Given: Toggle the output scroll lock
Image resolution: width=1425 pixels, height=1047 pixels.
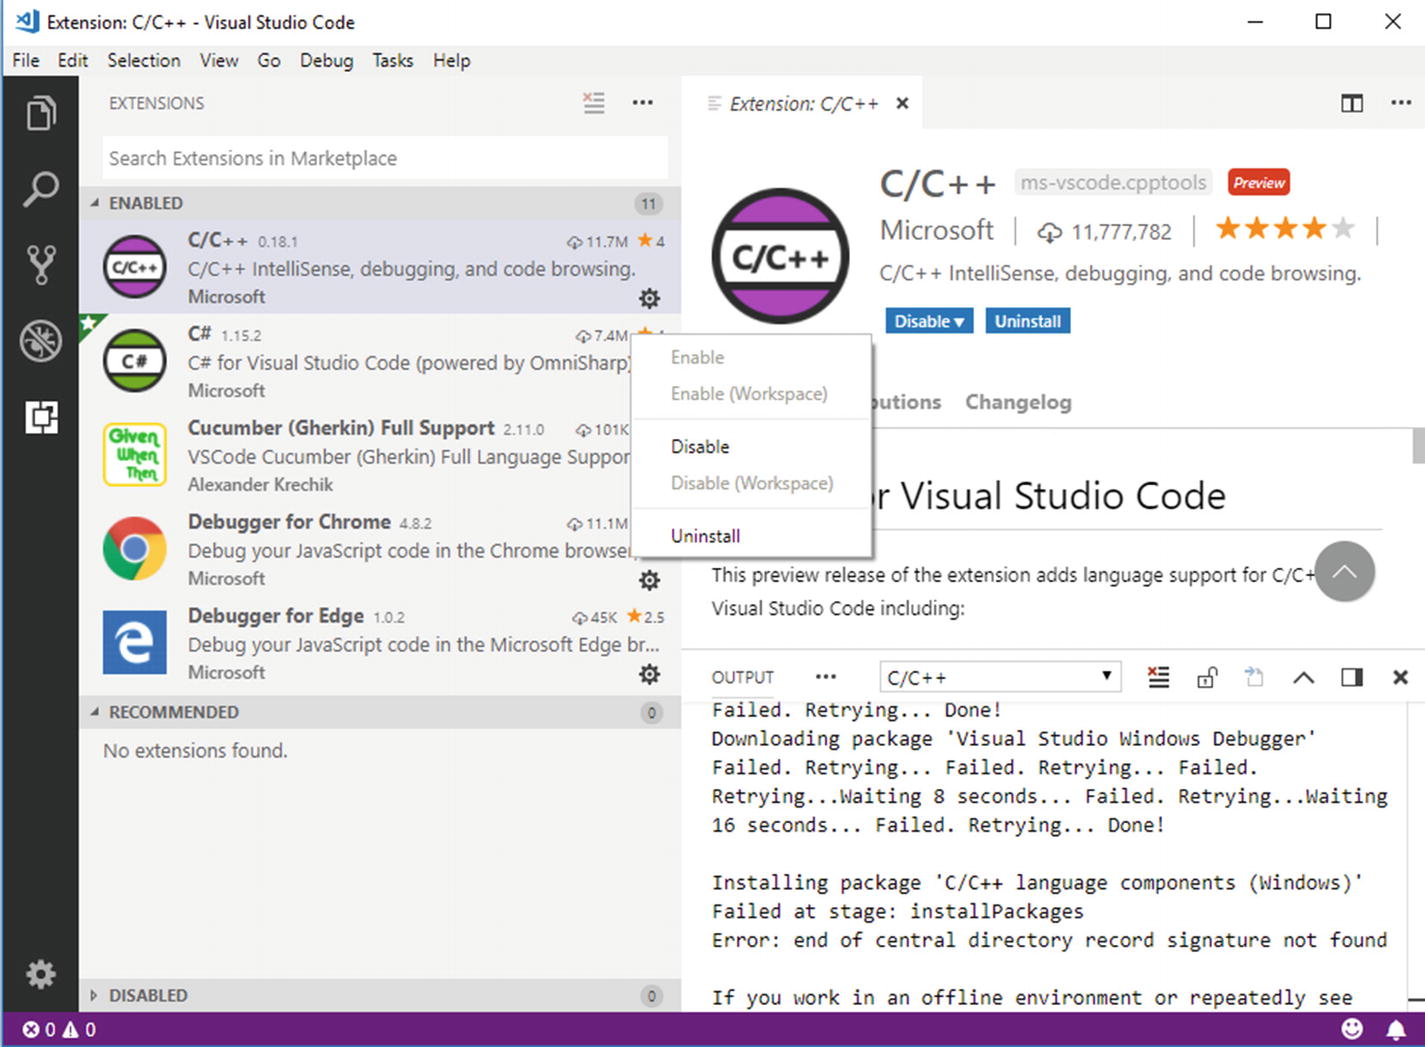Looking at the screenshot, I should [1207, 677].
